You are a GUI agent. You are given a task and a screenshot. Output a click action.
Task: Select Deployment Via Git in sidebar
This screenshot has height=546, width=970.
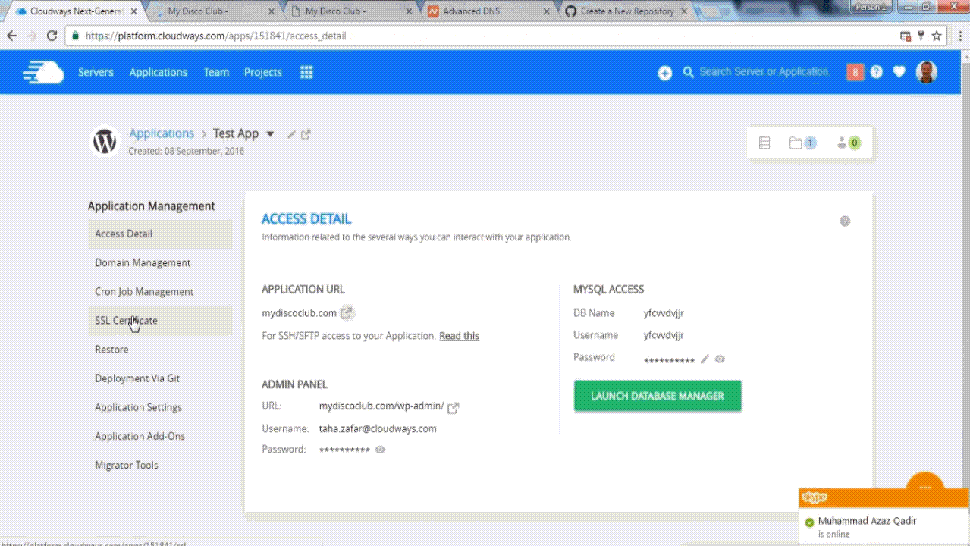[160, 378]
